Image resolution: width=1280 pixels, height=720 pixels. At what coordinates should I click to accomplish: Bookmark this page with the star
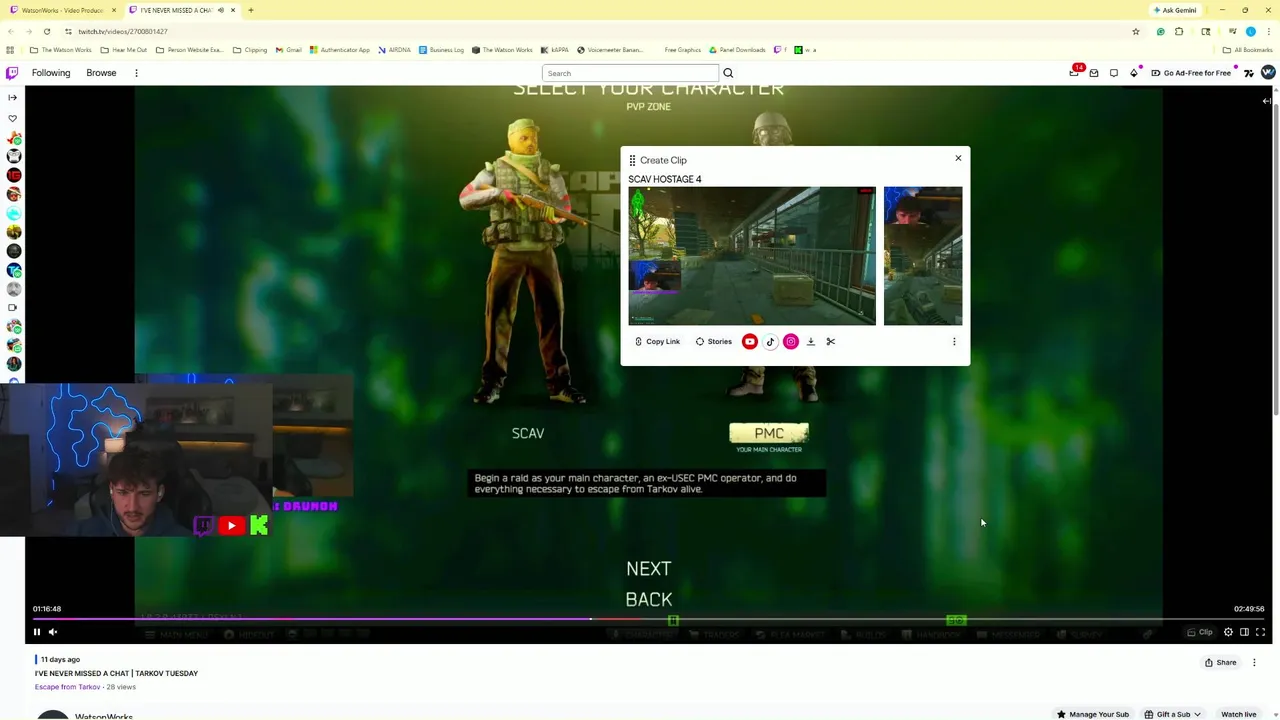1136,31
